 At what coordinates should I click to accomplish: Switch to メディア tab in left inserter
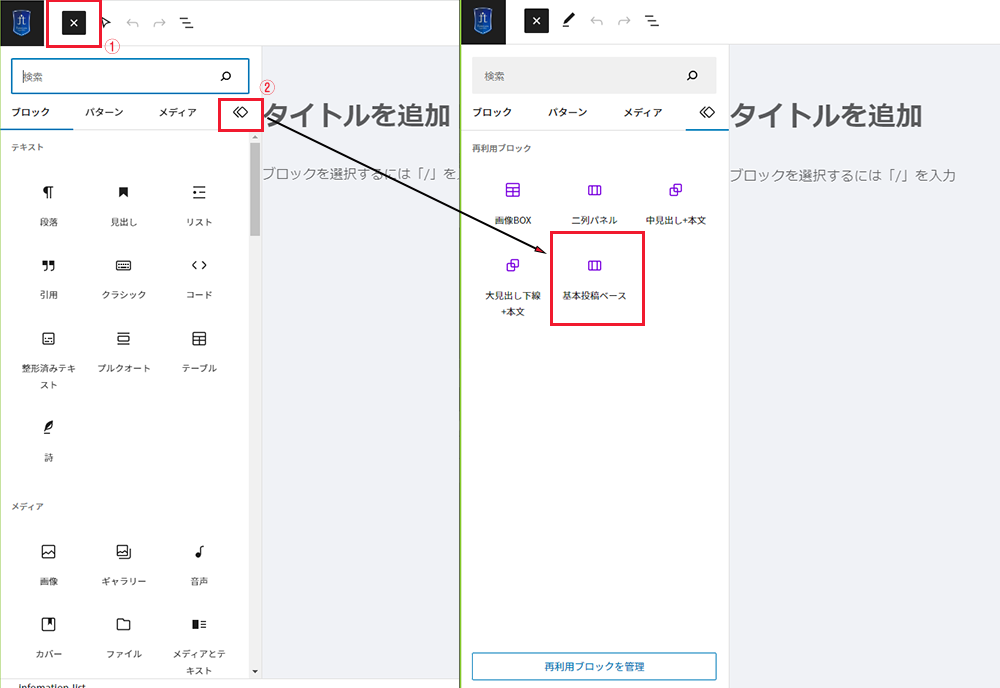[x=177, y=112]
